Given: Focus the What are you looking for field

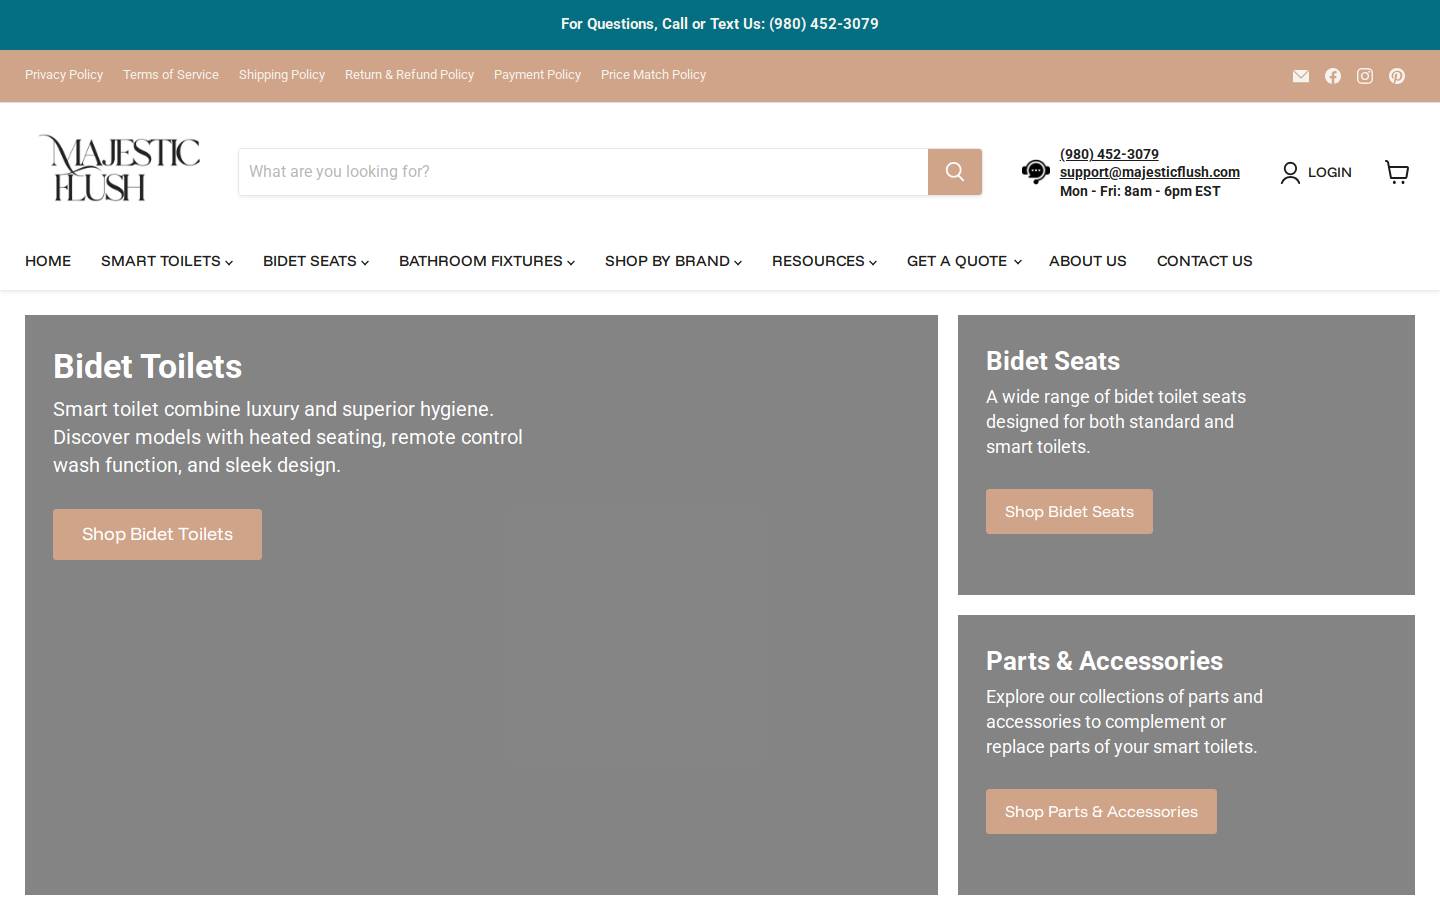Looking at the screenshot, I should coord(583,172).
